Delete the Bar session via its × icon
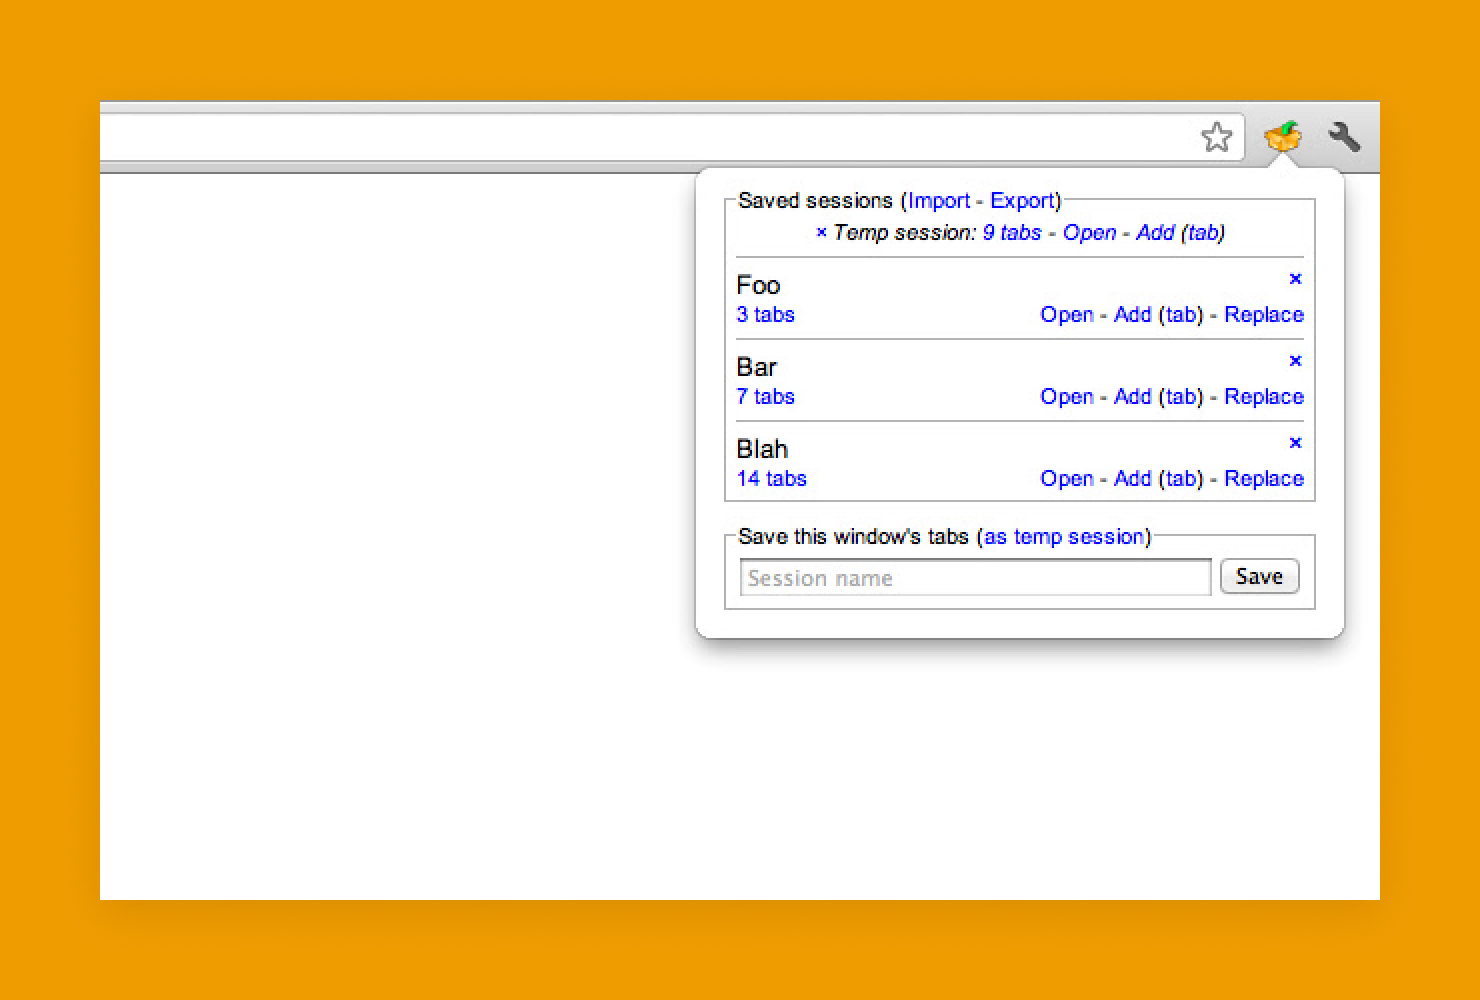 coord(1296,361)
